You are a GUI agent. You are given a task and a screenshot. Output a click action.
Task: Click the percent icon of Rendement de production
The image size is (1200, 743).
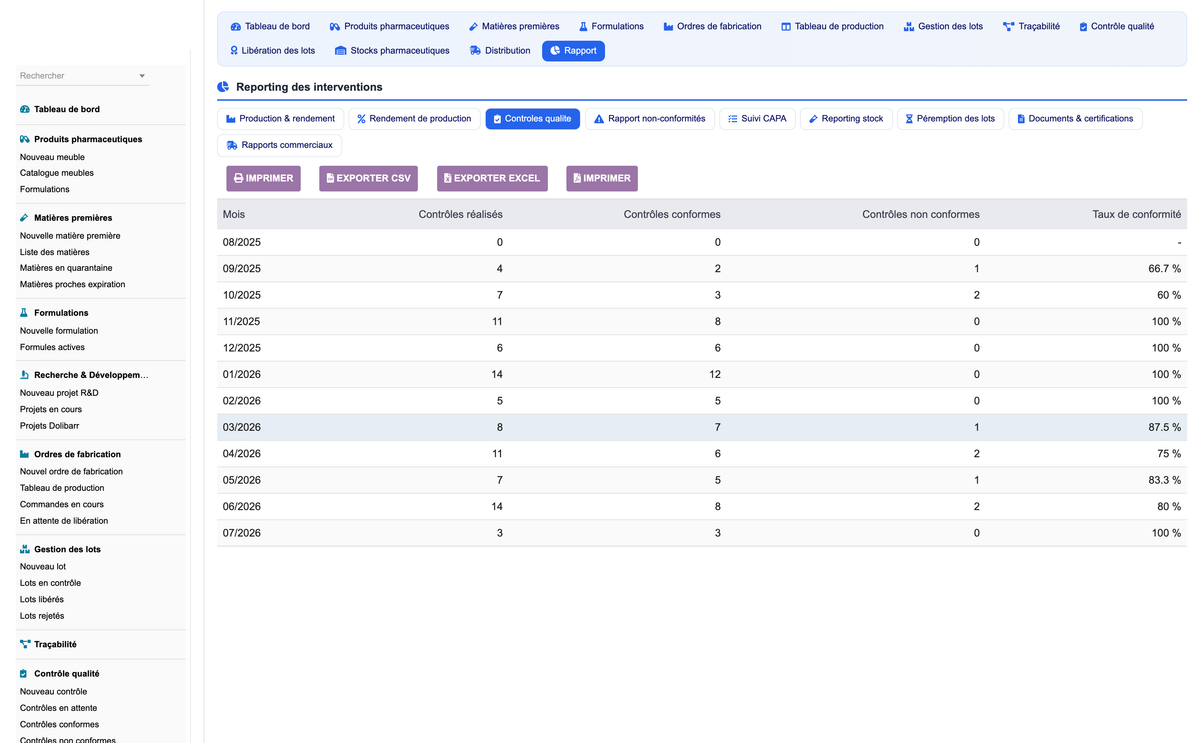click(x=361, y=119)
